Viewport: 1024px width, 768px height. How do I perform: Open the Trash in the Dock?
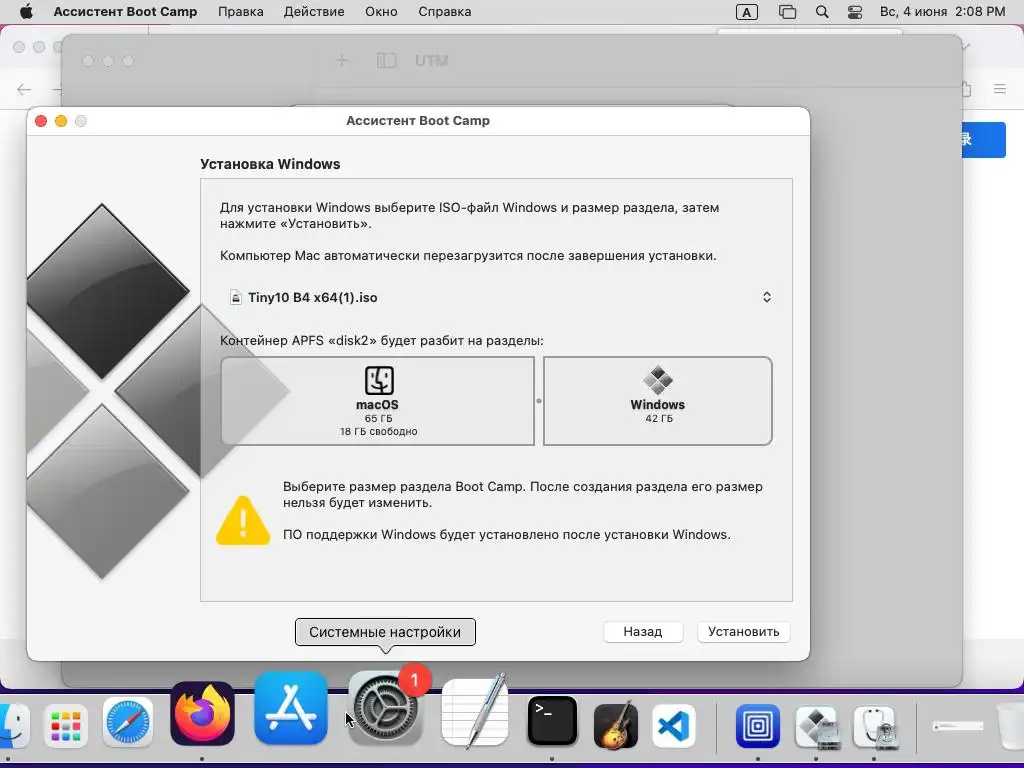point(1011,726)
